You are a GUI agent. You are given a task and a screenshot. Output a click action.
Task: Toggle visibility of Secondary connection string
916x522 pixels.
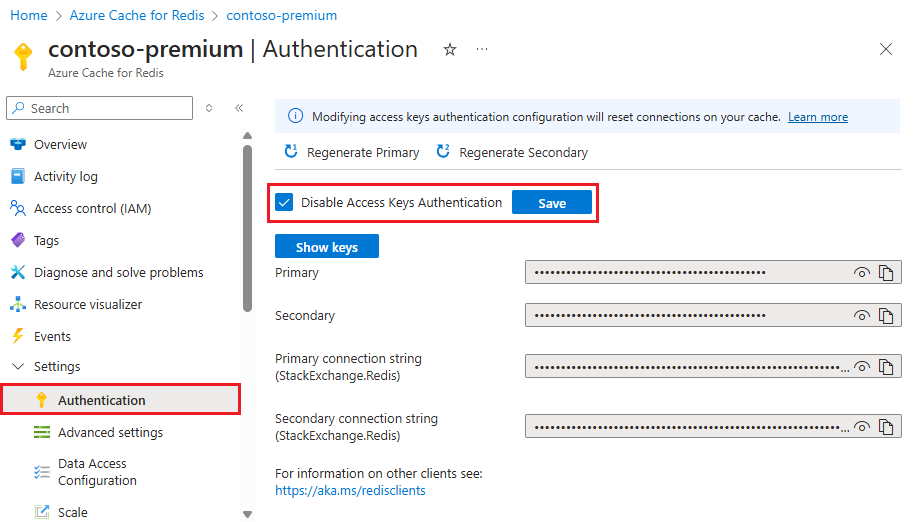[x=861, y=427]
